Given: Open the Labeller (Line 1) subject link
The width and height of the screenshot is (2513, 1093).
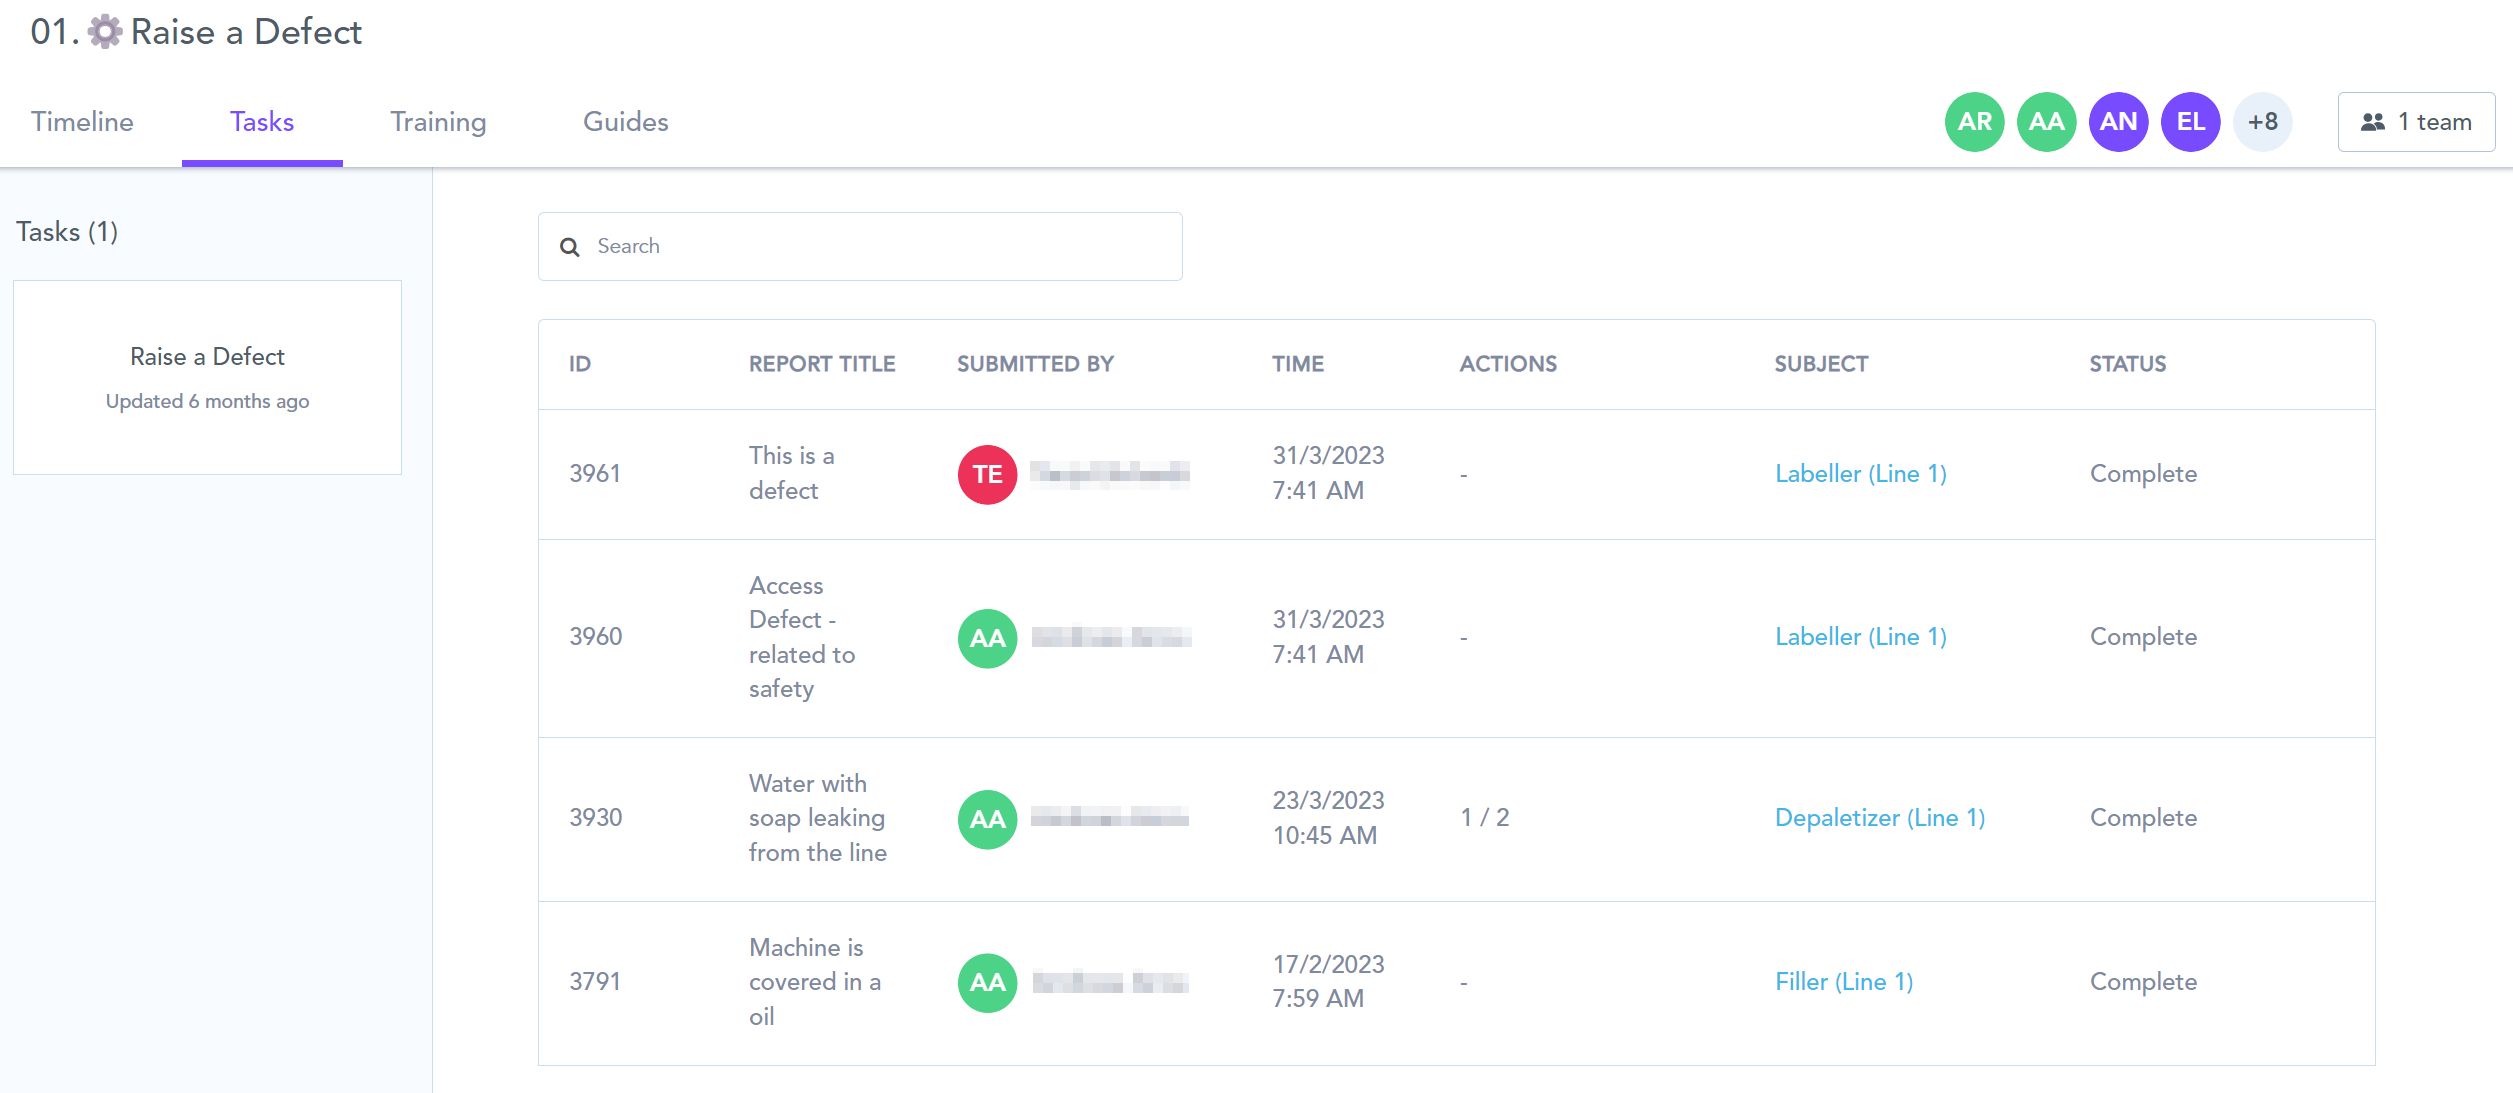Looking at the screenshot, I should coord(1860,473).
